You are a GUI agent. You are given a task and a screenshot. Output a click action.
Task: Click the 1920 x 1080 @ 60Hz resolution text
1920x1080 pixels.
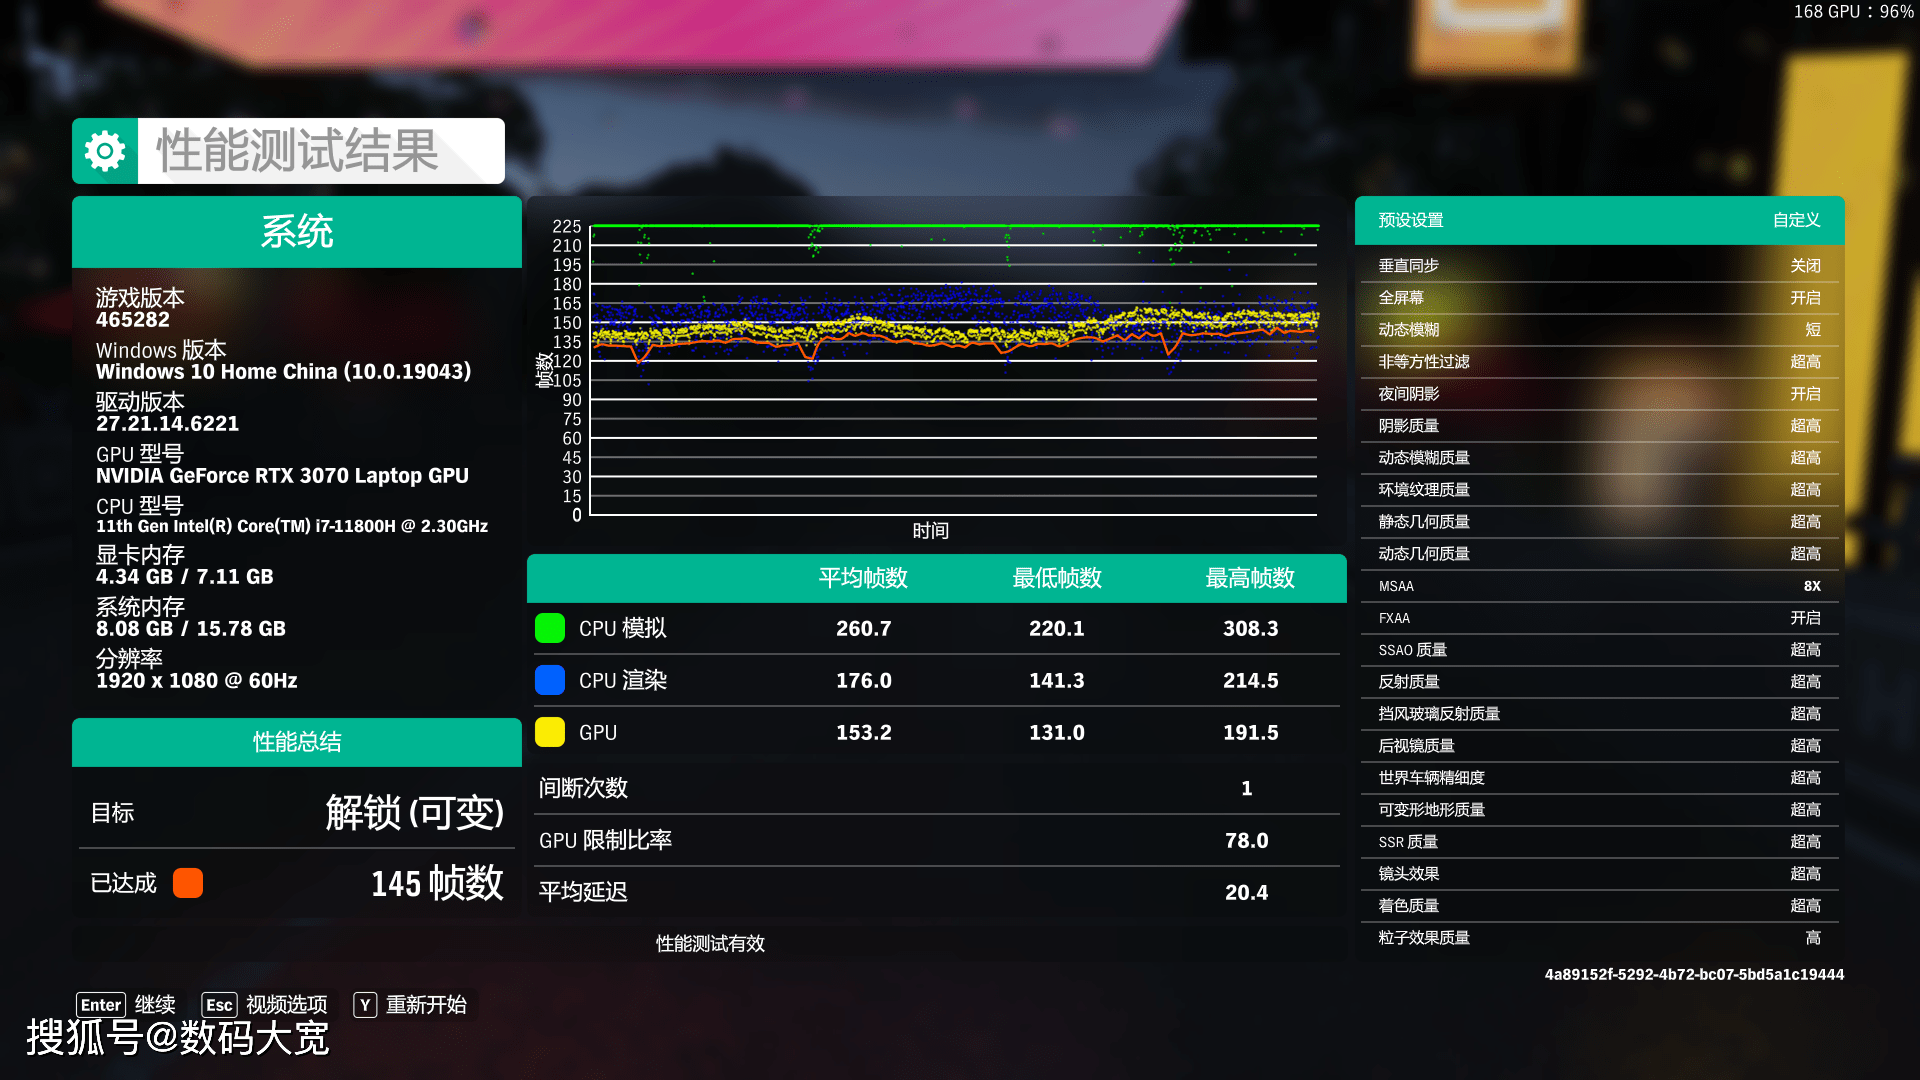click(197, 681)
